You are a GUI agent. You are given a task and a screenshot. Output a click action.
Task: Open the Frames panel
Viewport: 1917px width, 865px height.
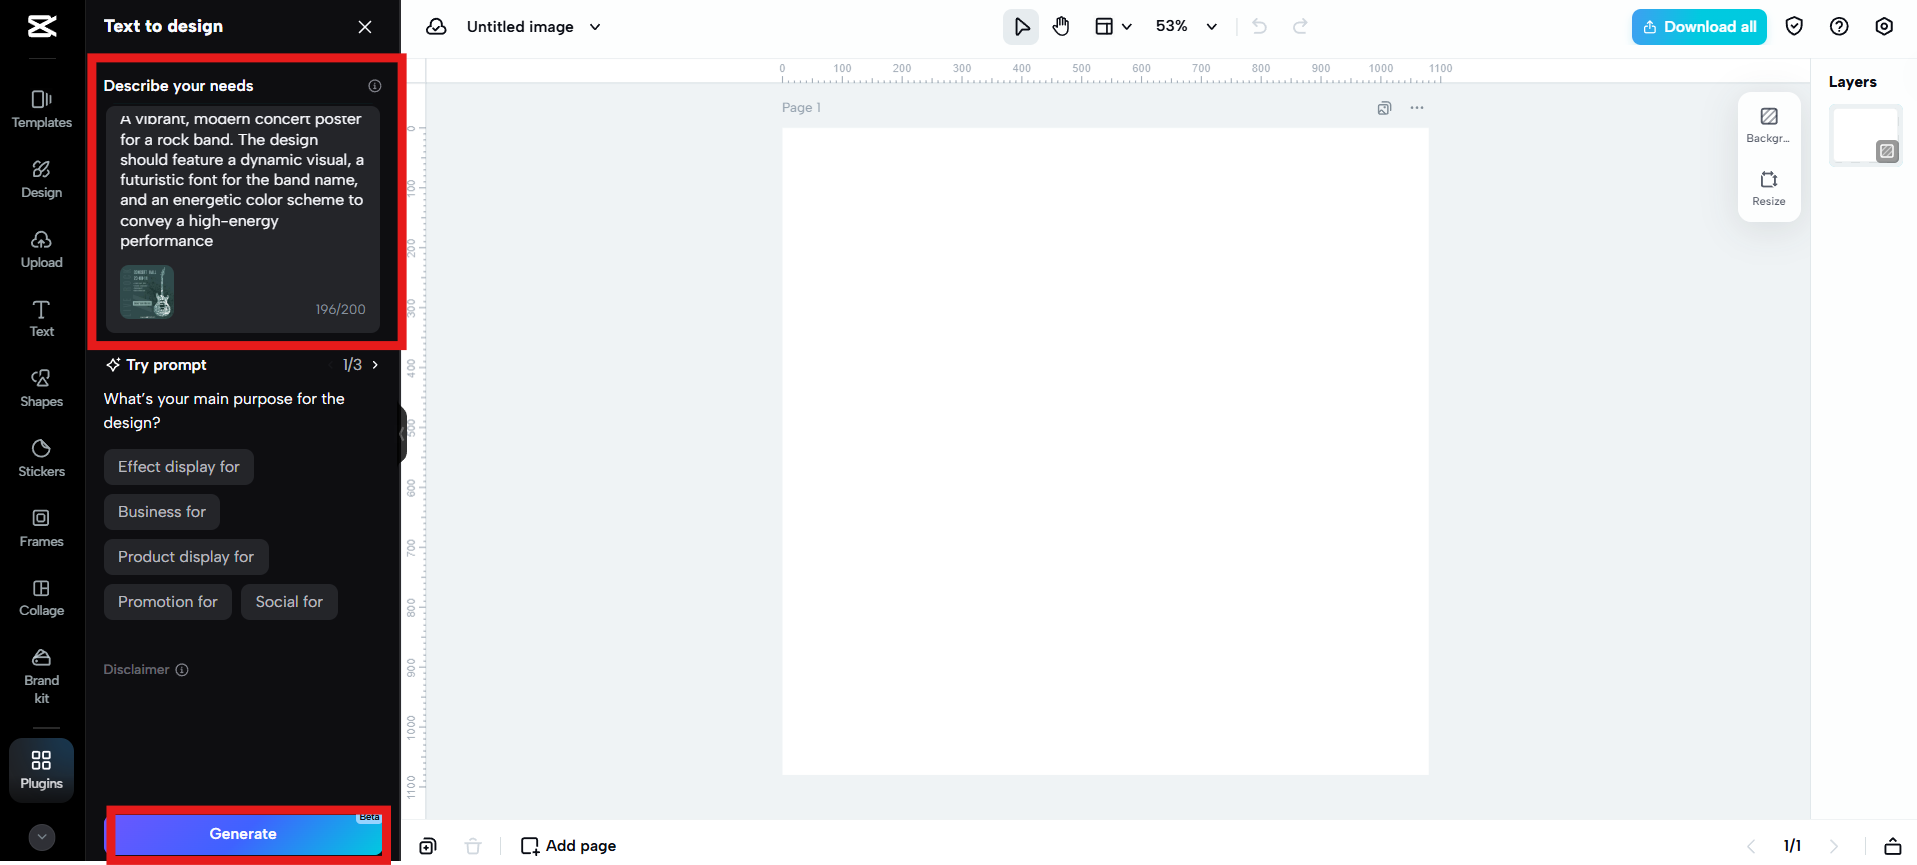[42, 528]
